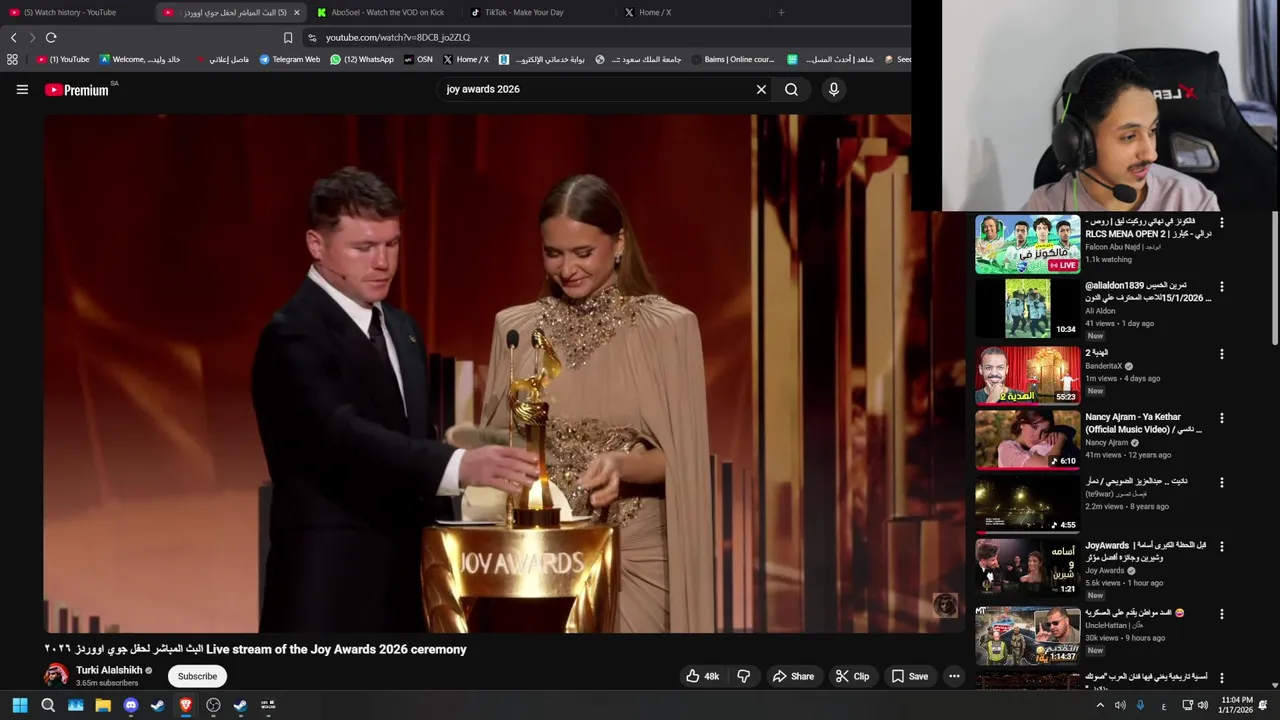This screenshot has width=1280, height=720.
Task: Go back in the browser
Action: point(13,37)
